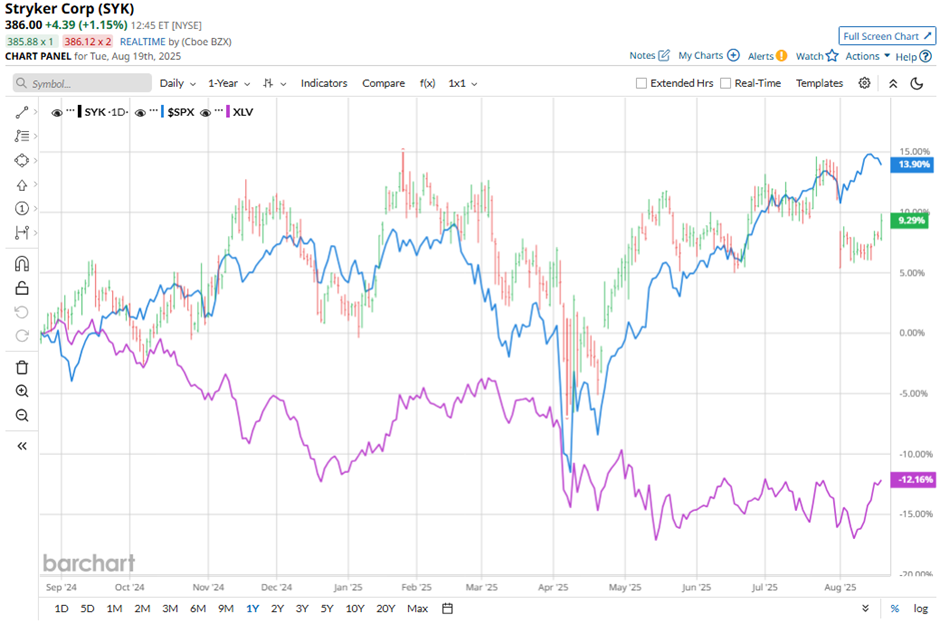940x623 pixels.
Task: Open the Templates menu
Action: 819,83
